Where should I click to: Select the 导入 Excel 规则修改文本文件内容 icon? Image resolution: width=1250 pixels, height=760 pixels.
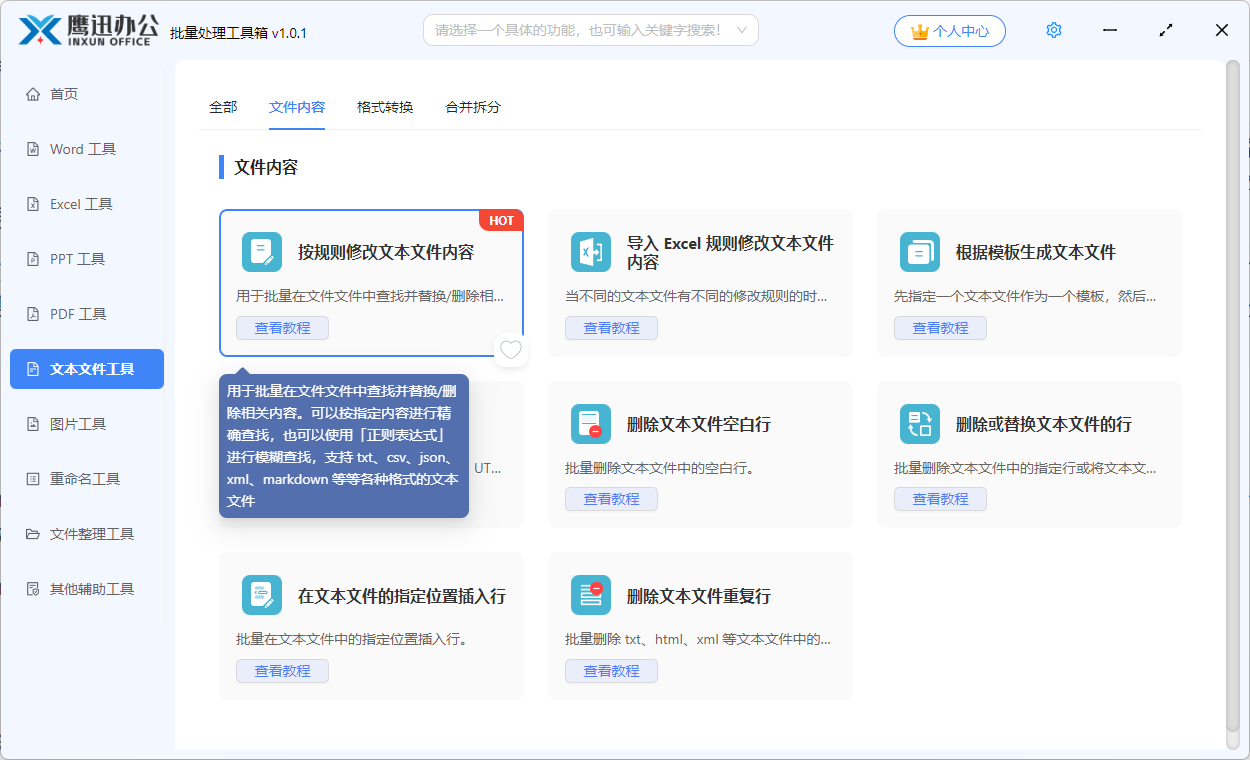591,252
